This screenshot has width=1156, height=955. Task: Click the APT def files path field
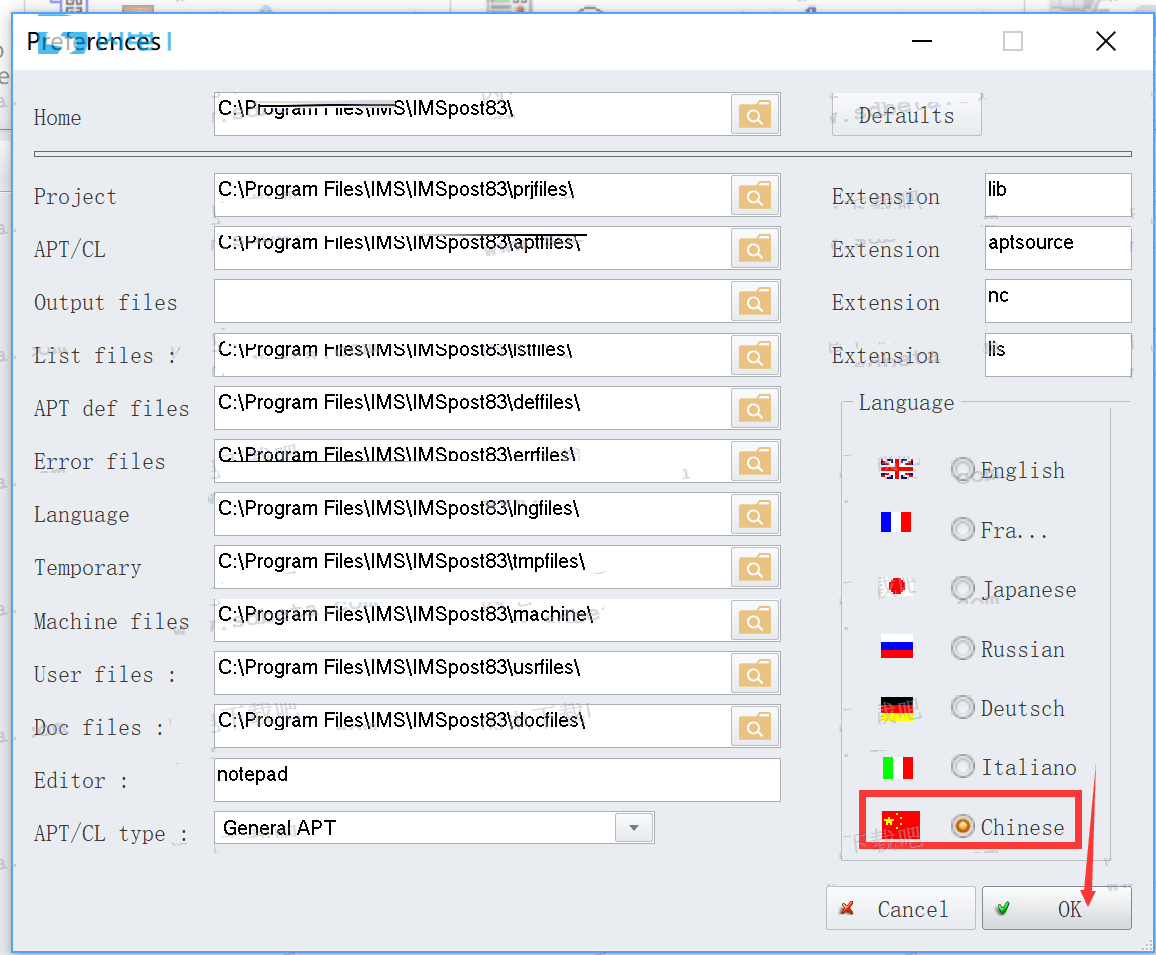tap(472, 409)
